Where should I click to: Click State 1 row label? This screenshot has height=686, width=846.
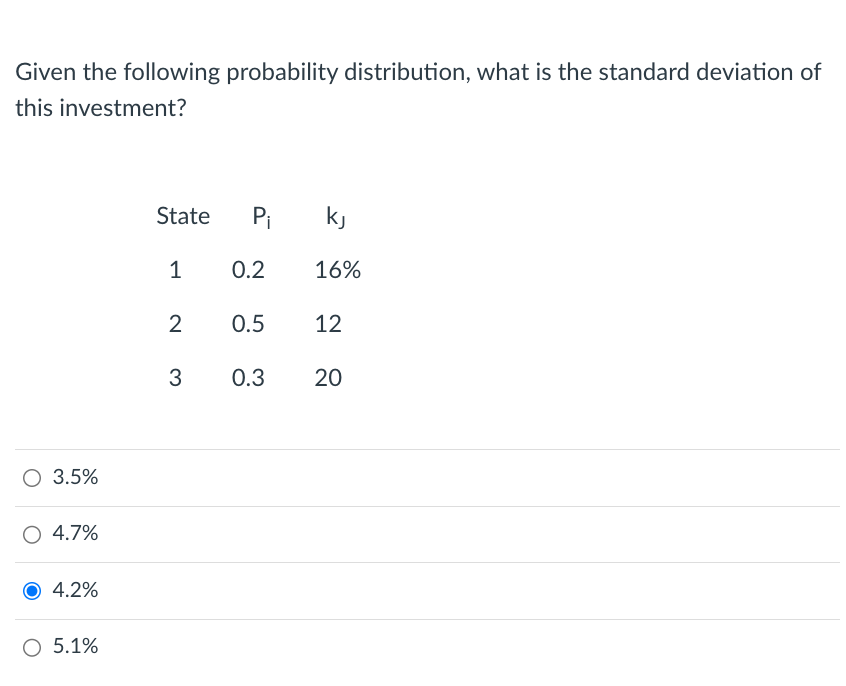pyautogui.click(x=176, y=269)
